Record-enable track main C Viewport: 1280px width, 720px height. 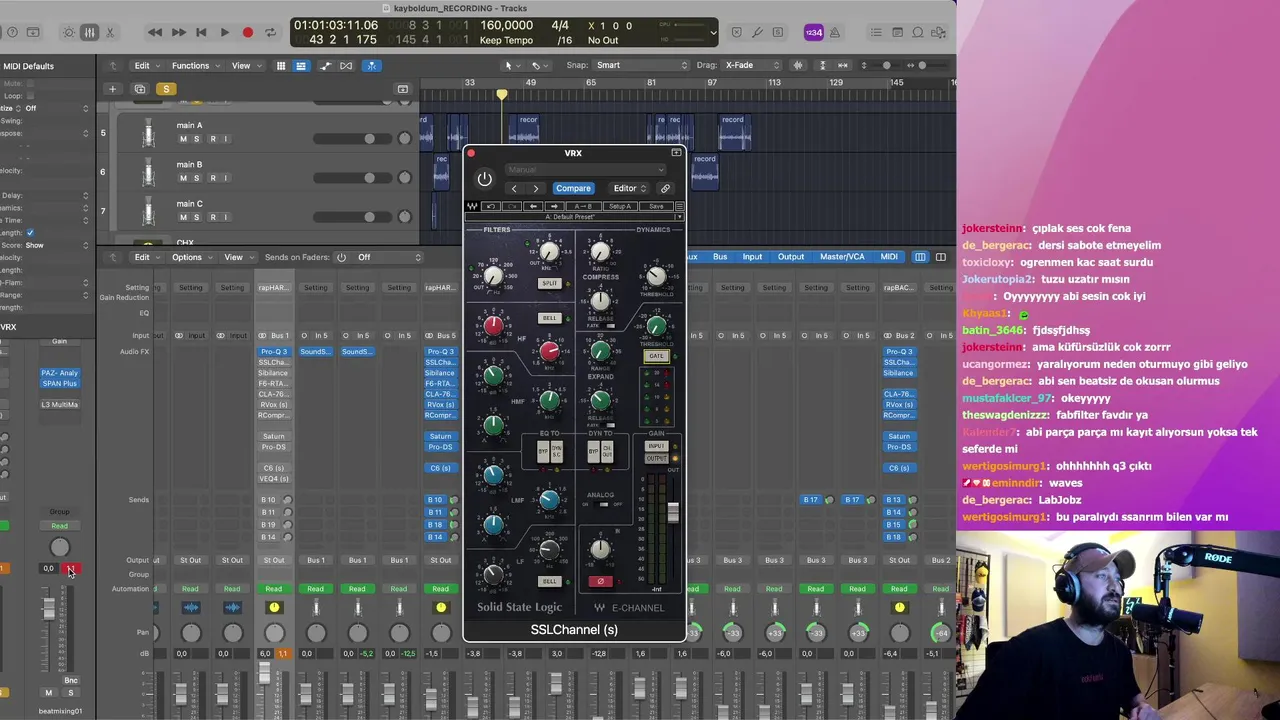[x=211, y=217]
